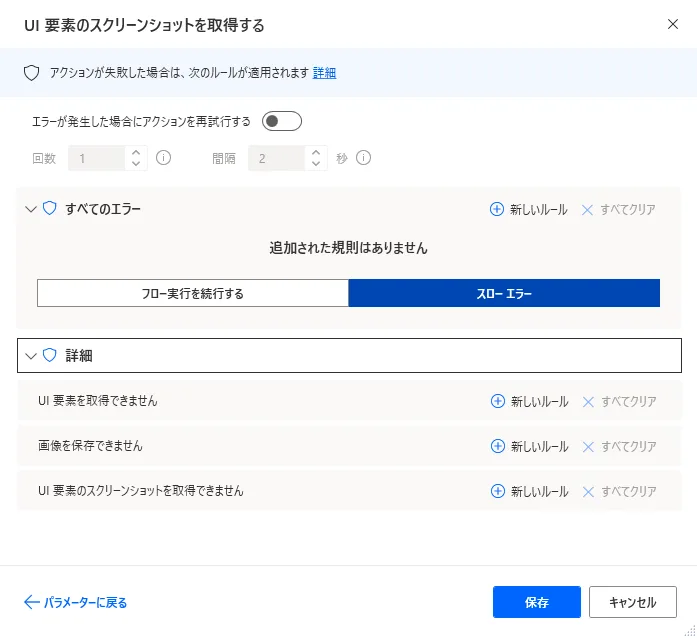The width and height of the screenshot is (697, 638).
Task: Click the 間隔 number input field
Action: 277,158
